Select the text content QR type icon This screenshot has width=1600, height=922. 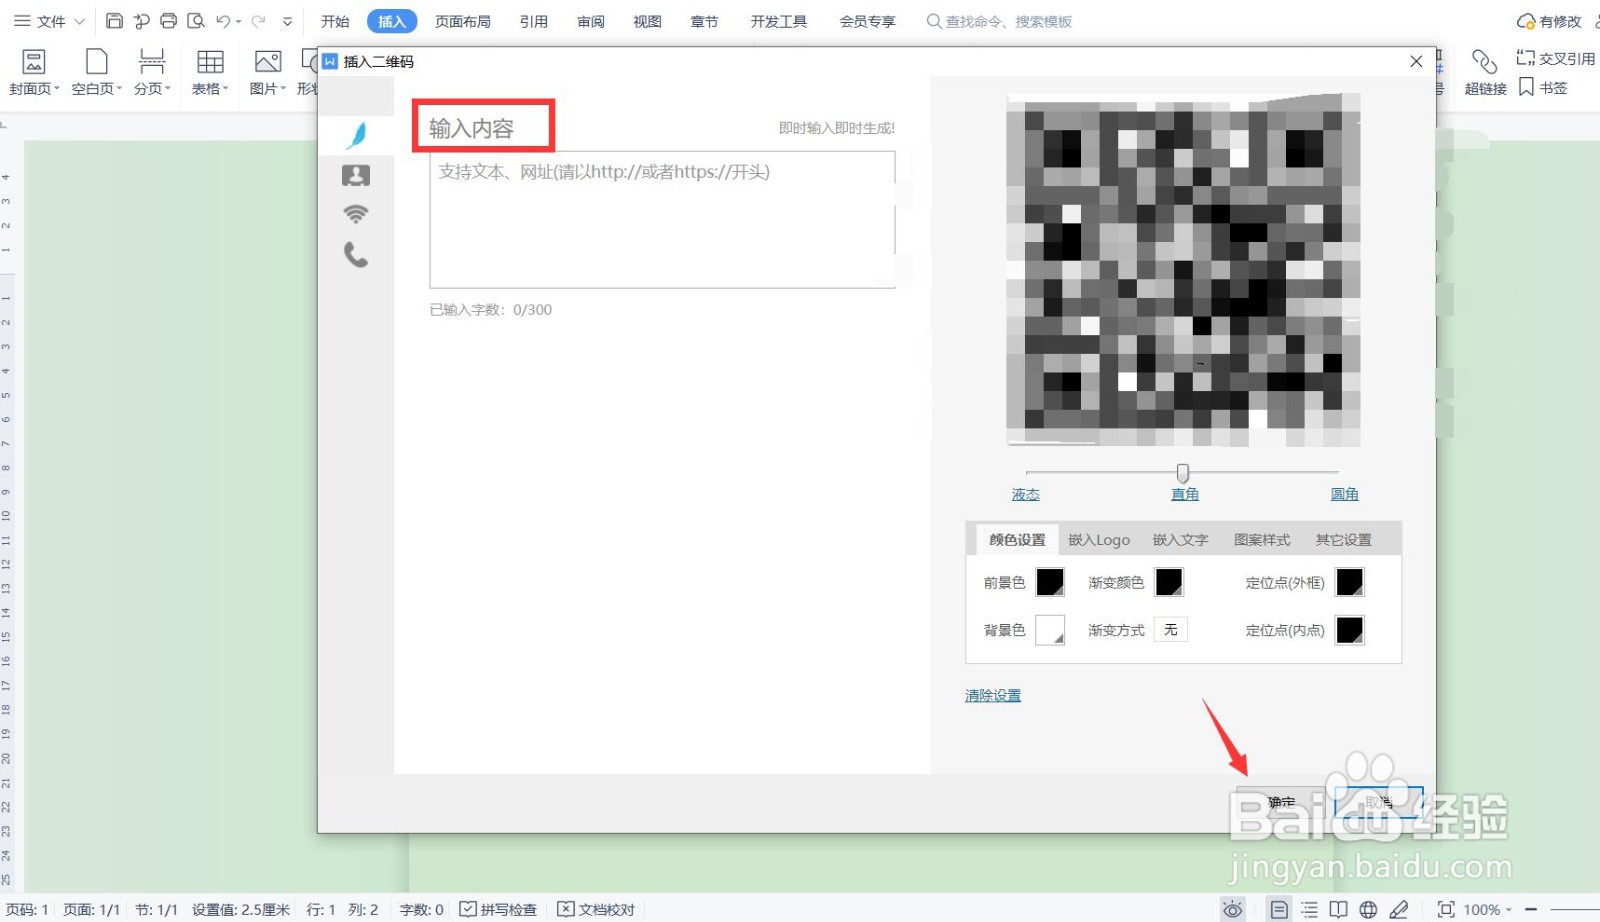coord(356,135)
